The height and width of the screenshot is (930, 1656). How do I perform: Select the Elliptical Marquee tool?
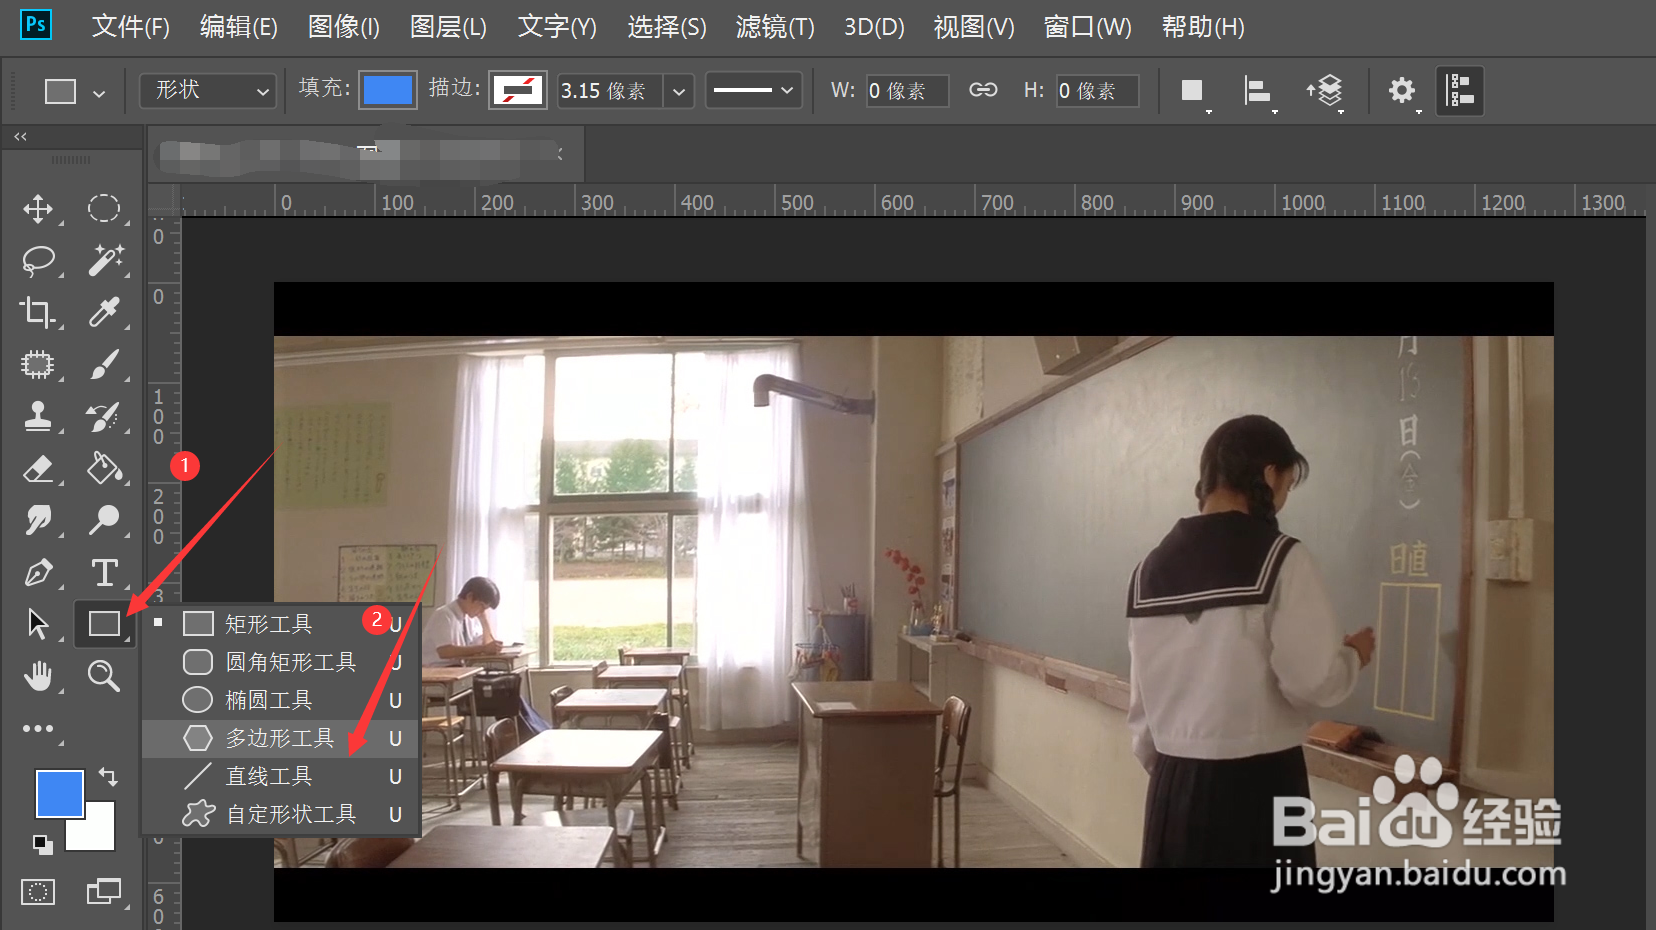pyautogui.click(x=104, y=208)
